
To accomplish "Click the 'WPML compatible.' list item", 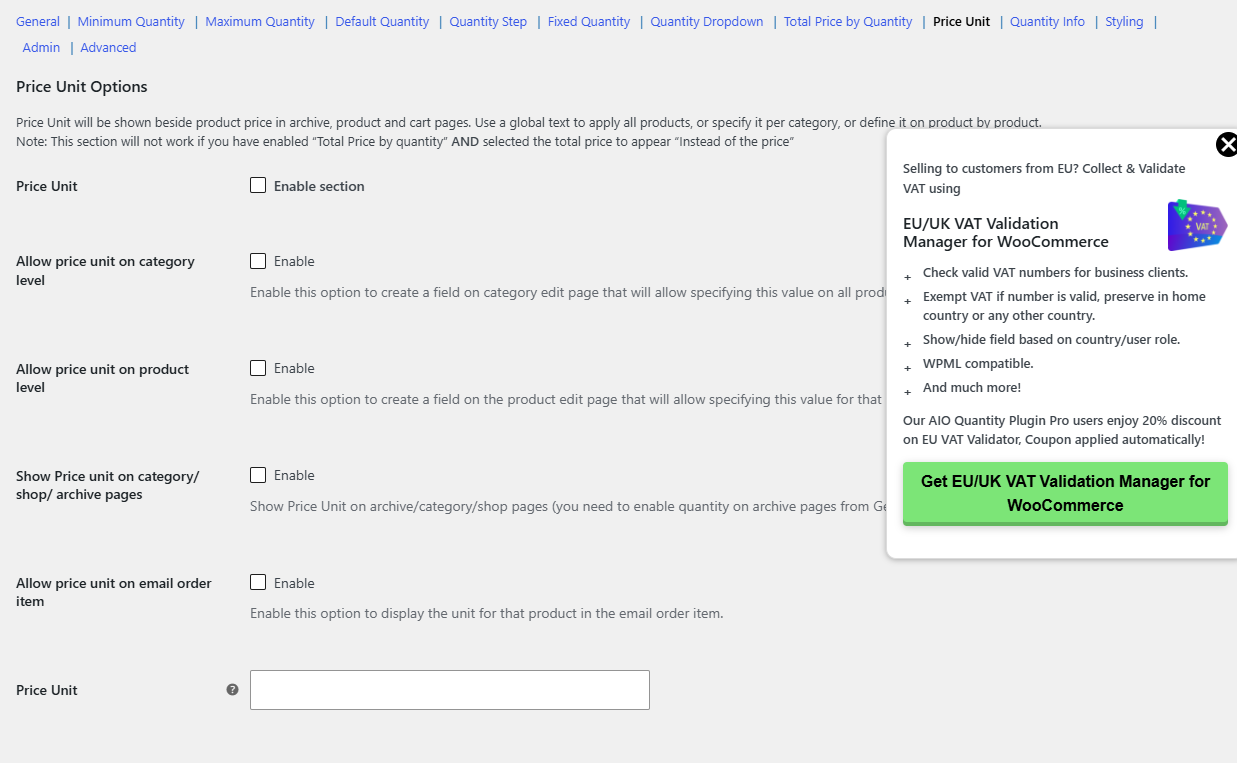I will coord(978,363).
